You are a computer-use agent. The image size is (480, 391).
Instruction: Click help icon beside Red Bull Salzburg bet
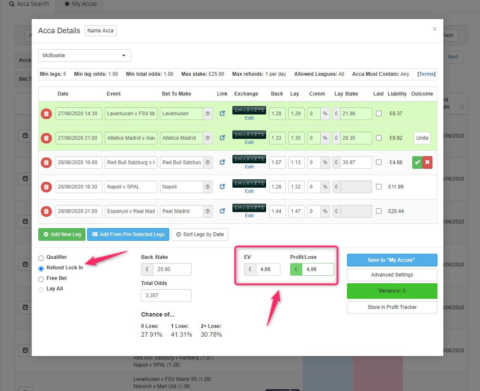pos(208,162)
